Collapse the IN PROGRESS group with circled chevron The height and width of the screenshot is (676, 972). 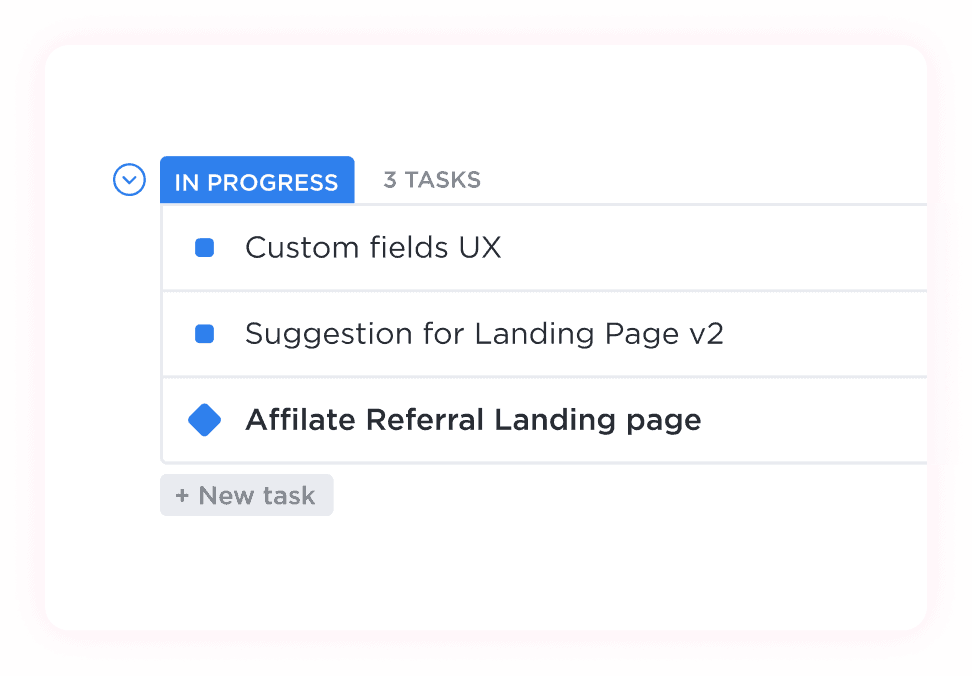pos(130,180)
